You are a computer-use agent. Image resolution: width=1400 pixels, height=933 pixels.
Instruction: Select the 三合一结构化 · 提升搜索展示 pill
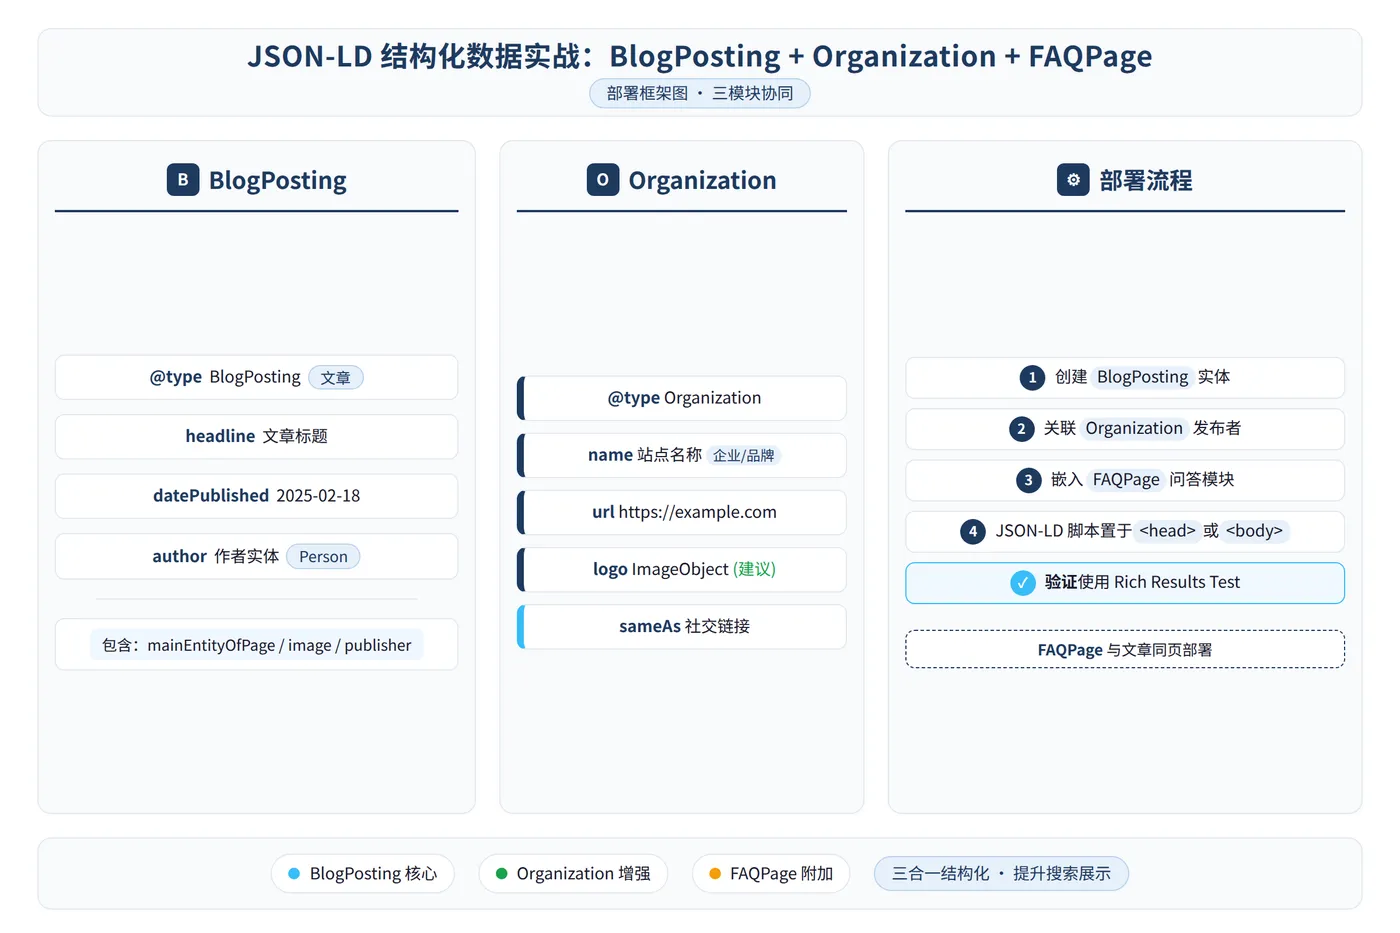point(1001,874)
